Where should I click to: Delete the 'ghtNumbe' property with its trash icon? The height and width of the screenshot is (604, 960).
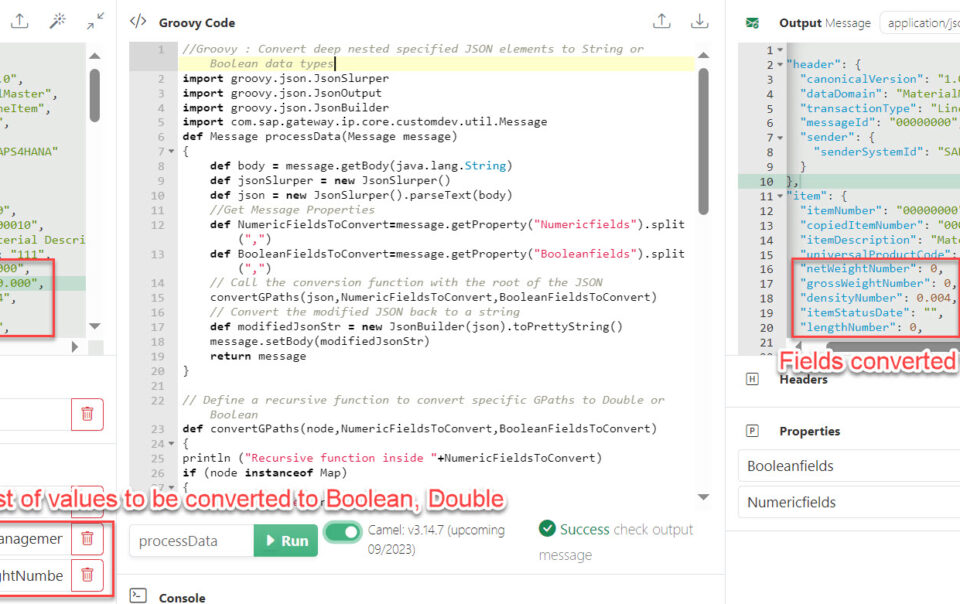click(x=87, y=575)
